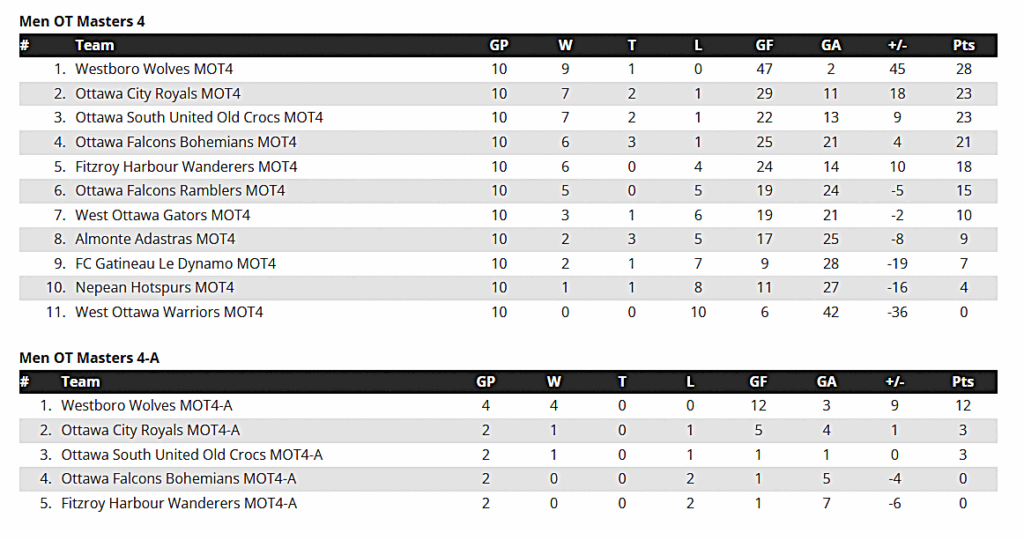
Task: Click Almonte Adastras MOT4 team name
Action: tap(155, 239)
